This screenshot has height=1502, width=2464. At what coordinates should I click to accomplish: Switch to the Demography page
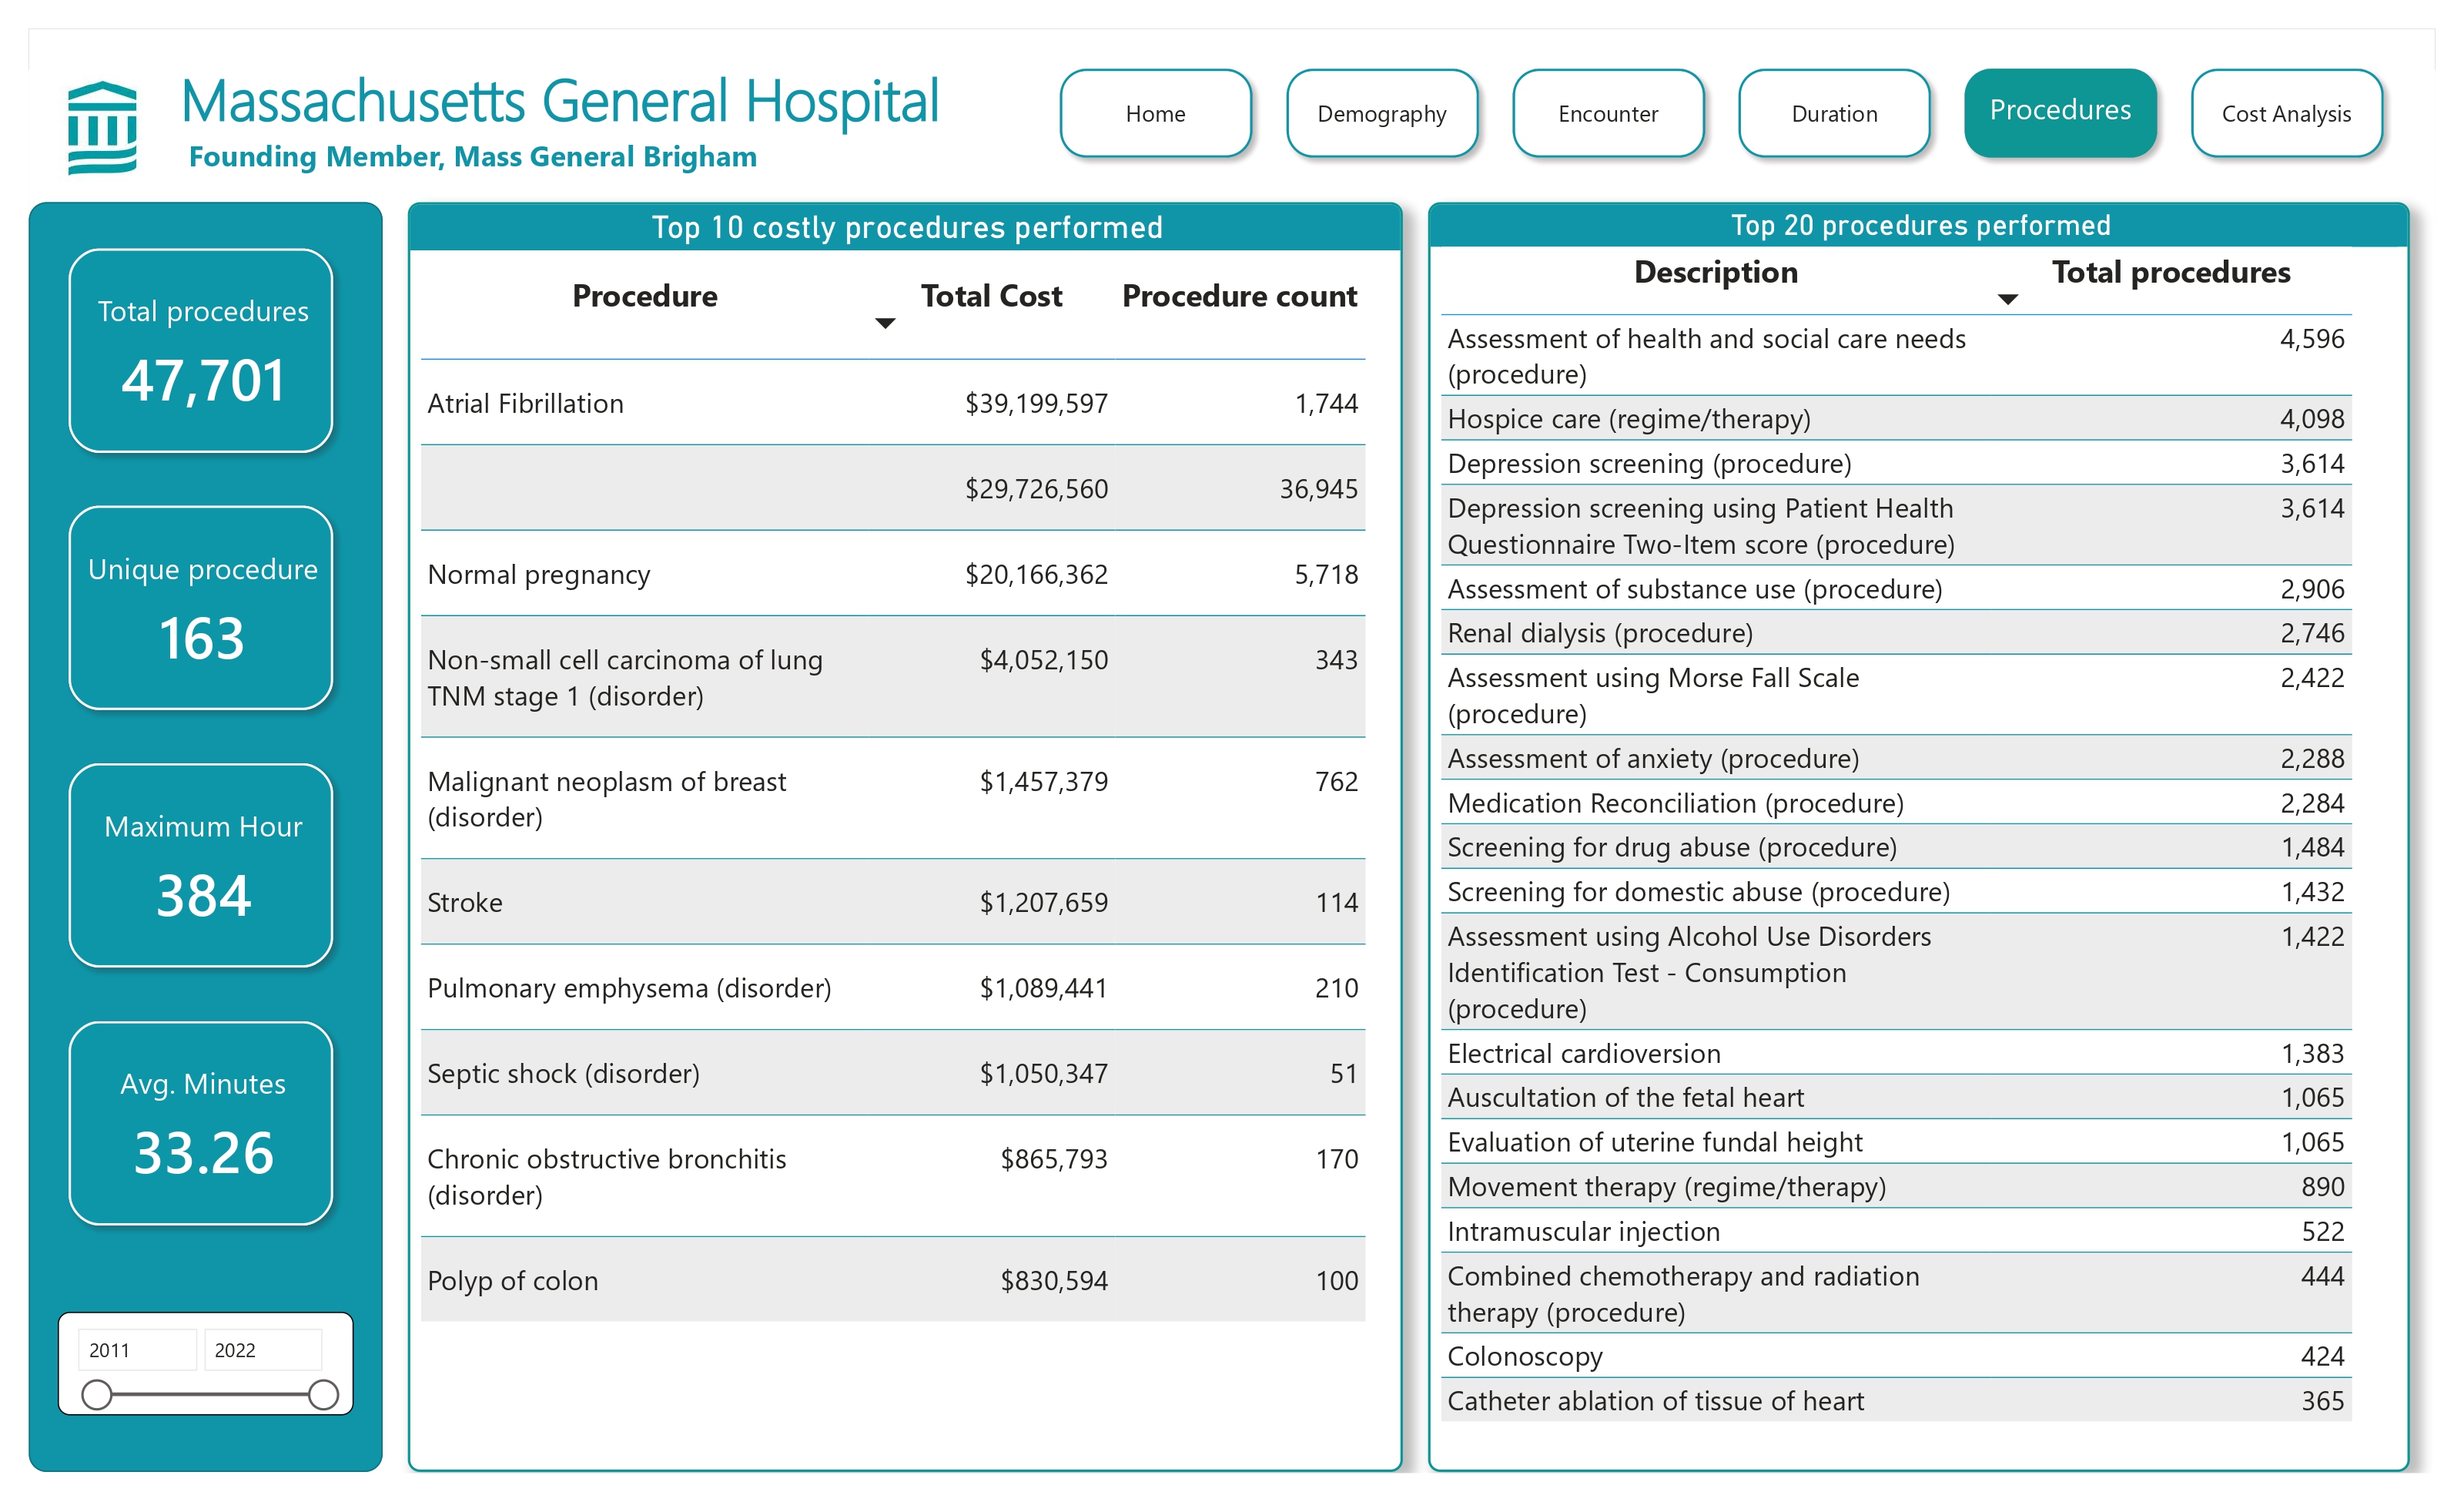tap(1381, 114)
